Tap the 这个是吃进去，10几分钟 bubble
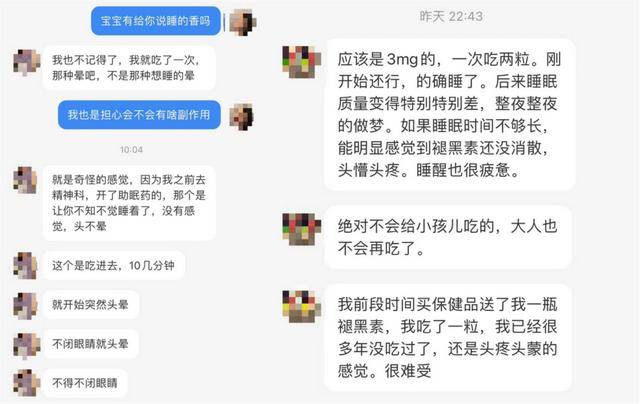640x404 pixels. click(113, 266)
